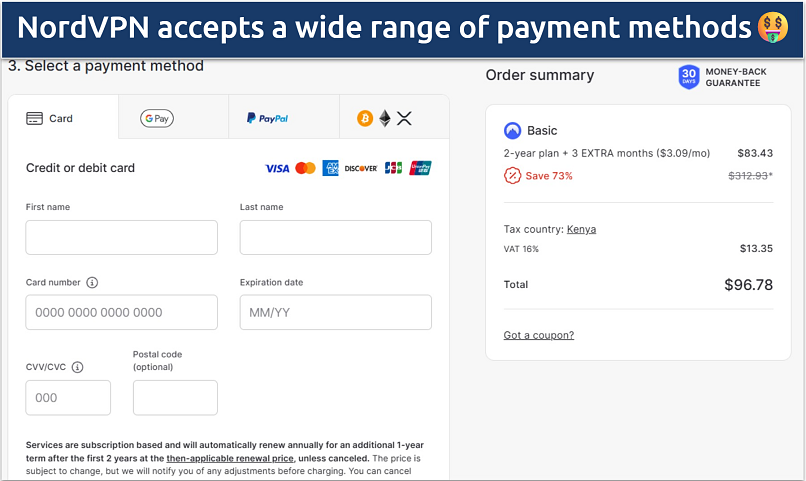This screenshot has width=806, height=481.
Task: Select the Card payment tab
Action: click(62, 118)
